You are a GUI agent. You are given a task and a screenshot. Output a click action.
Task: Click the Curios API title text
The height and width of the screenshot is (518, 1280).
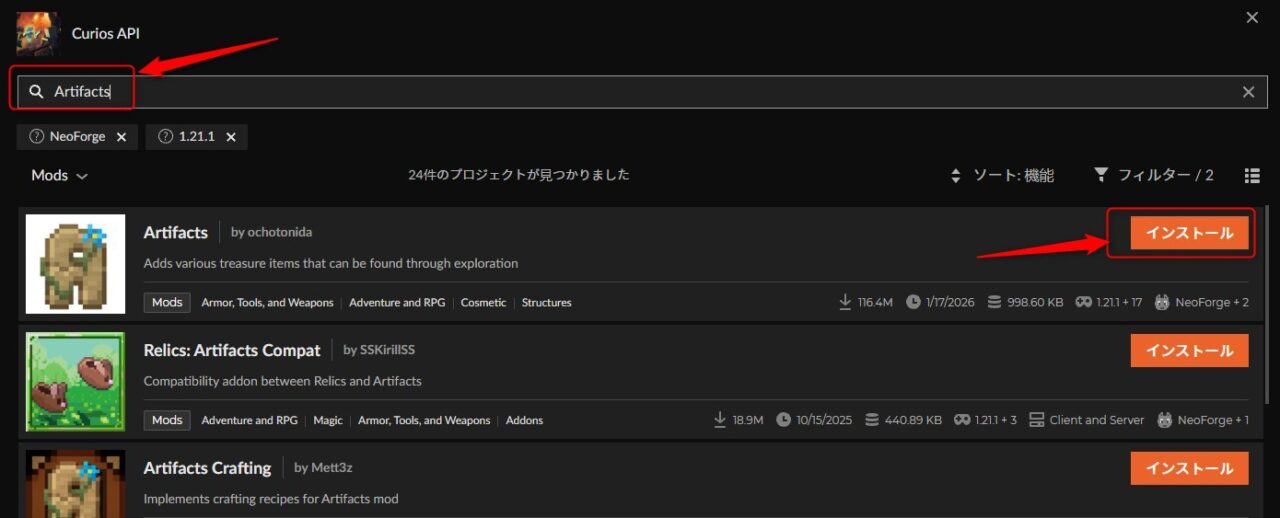click(106, 33)
